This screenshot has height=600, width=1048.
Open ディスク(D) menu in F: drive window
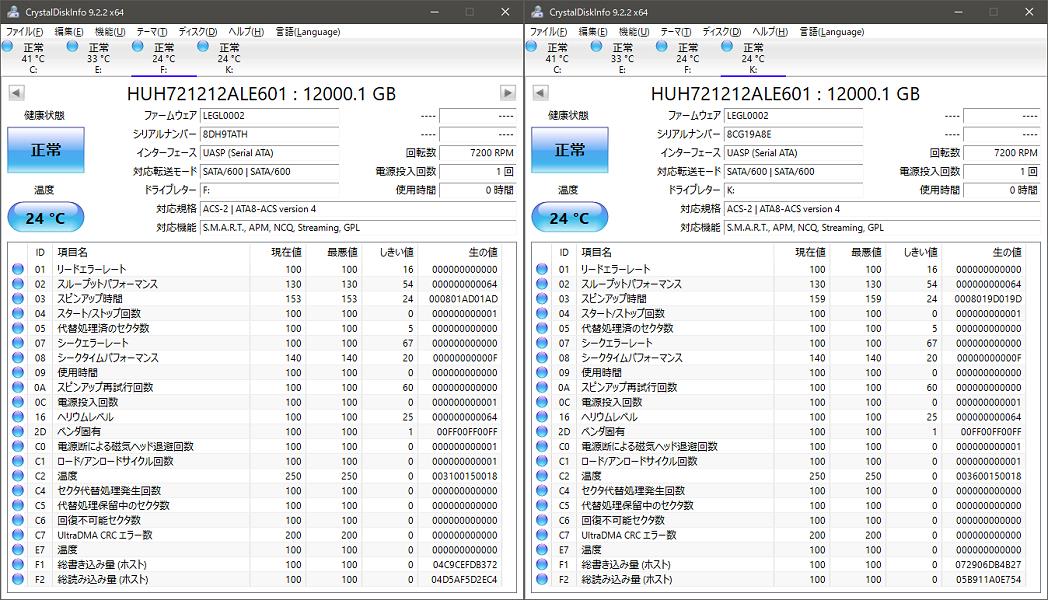click(198, 31)
